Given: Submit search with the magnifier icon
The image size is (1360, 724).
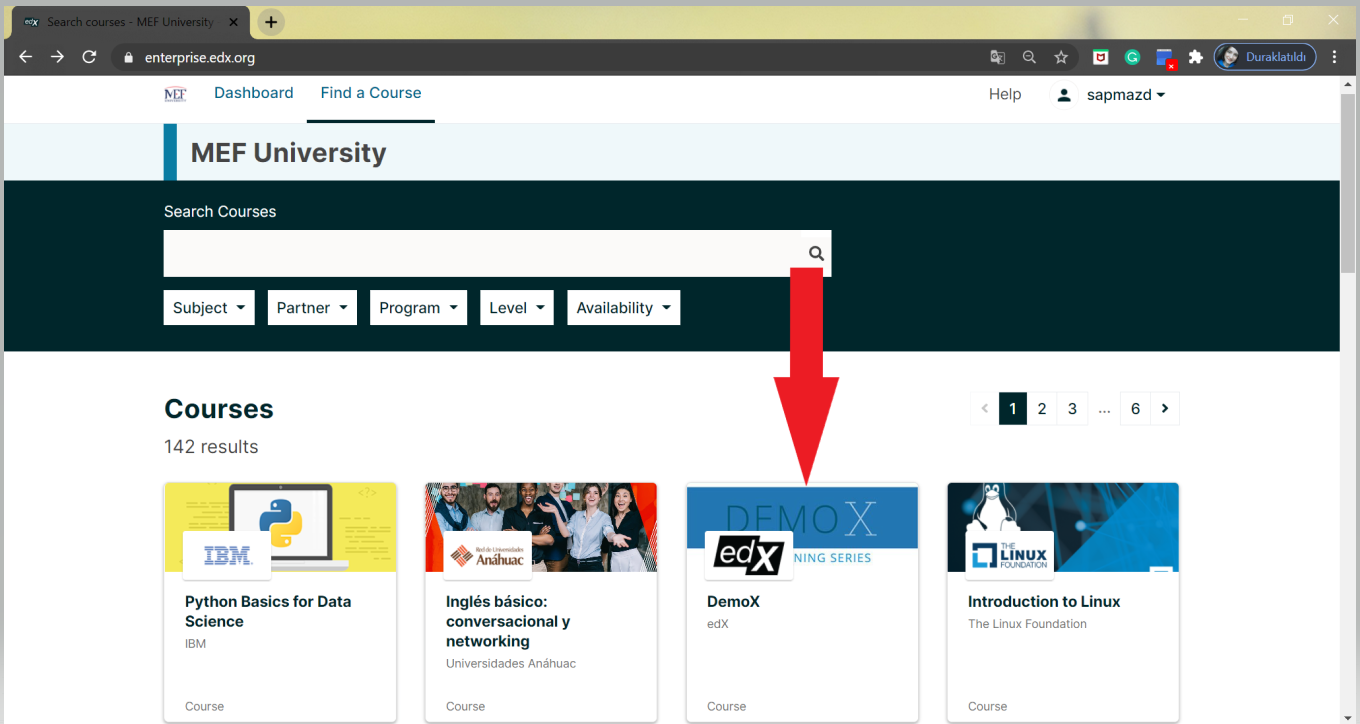Looking at the screenshot, I should [816, 253].
